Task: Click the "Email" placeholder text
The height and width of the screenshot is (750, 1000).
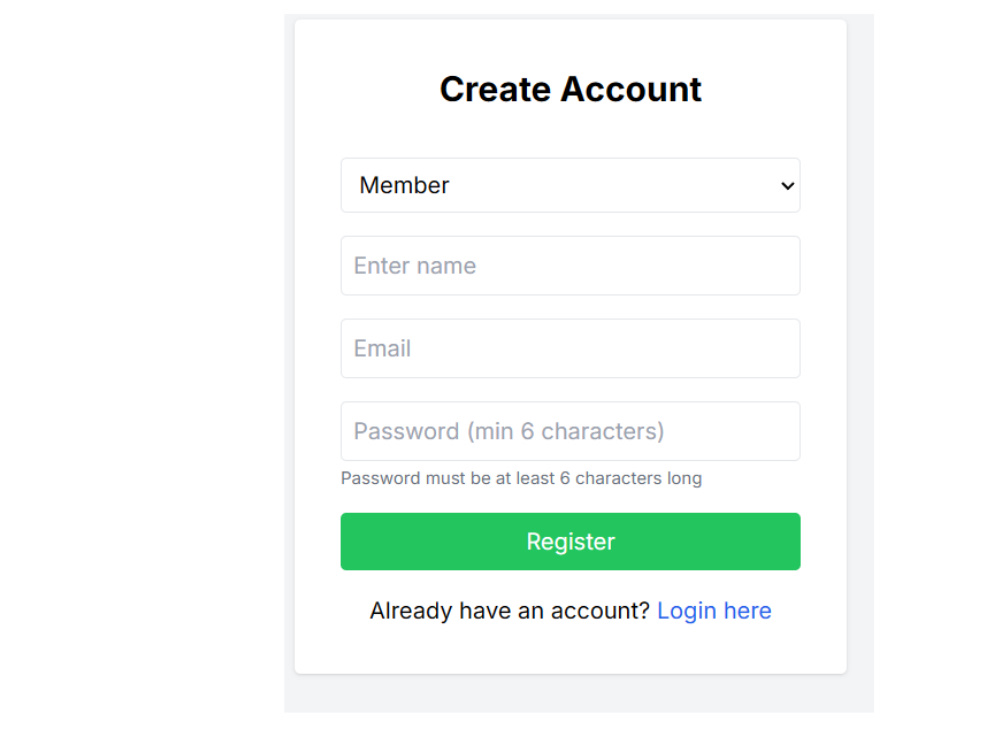Action: pos(382,348)
